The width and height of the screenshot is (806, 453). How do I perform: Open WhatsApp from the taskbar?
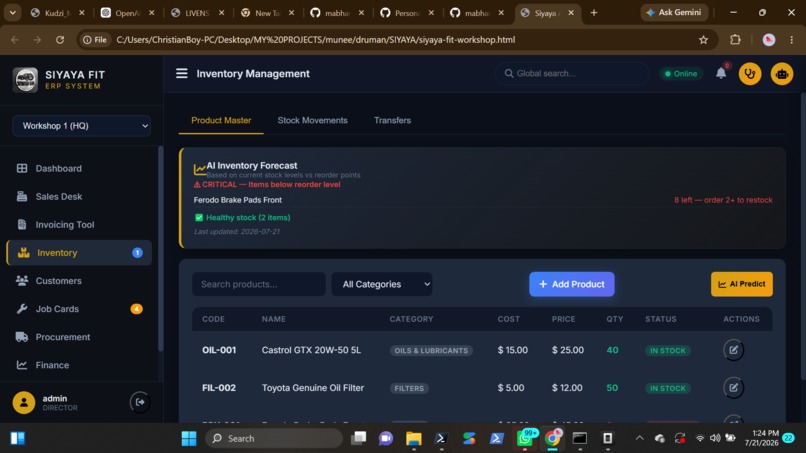pyautogui.click(x=525, y=439)
